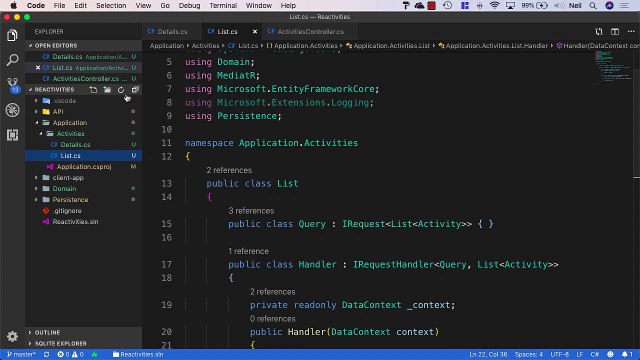
Task: Click Refresh Explorer icon
Action: [121, 89]
